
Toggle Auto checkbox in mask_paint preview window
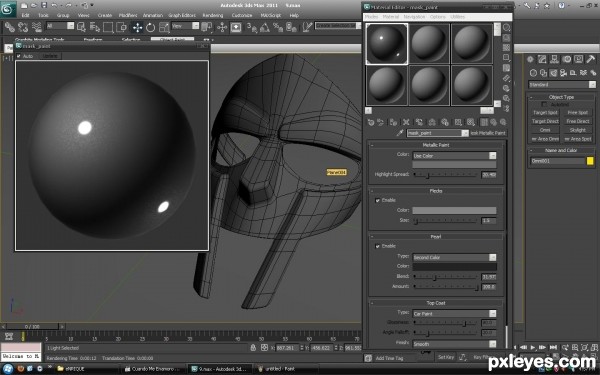[x=19, y=56]
